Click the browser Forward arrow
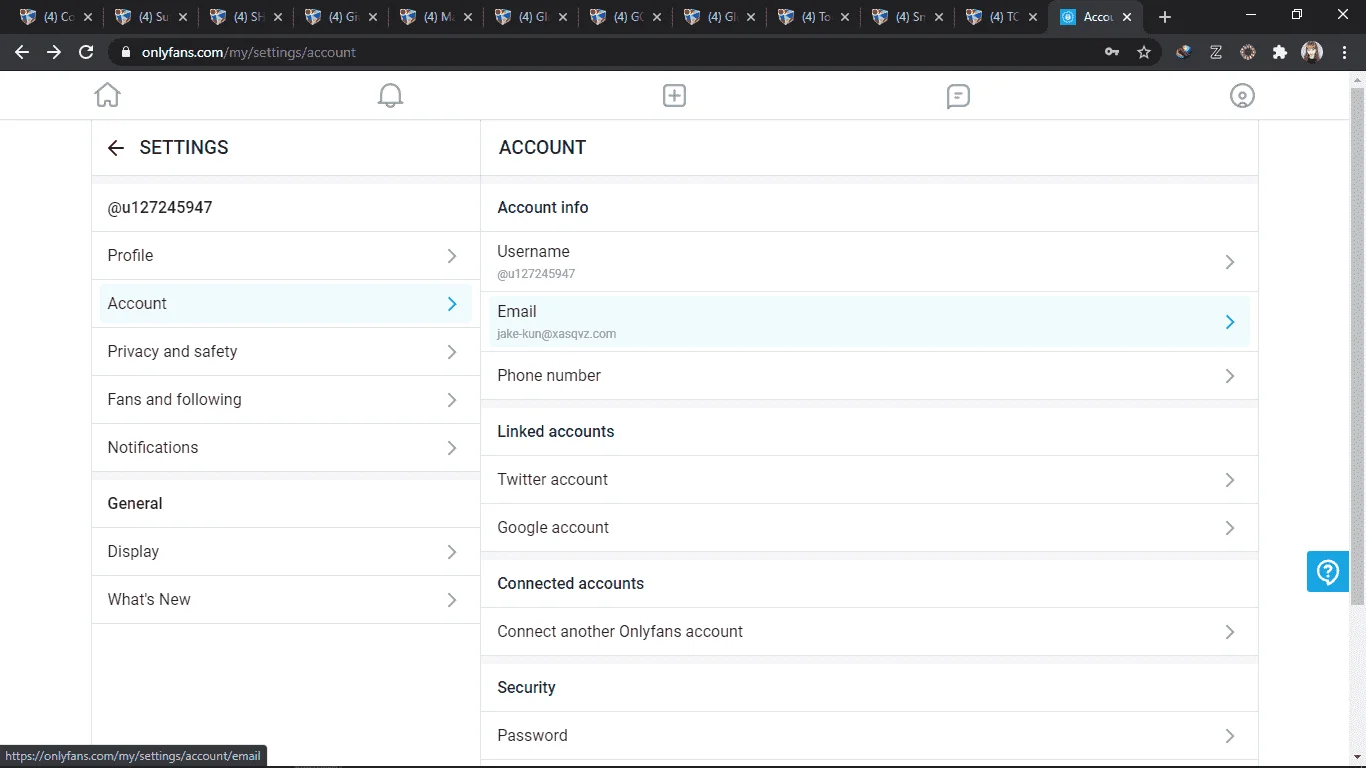 54,52
